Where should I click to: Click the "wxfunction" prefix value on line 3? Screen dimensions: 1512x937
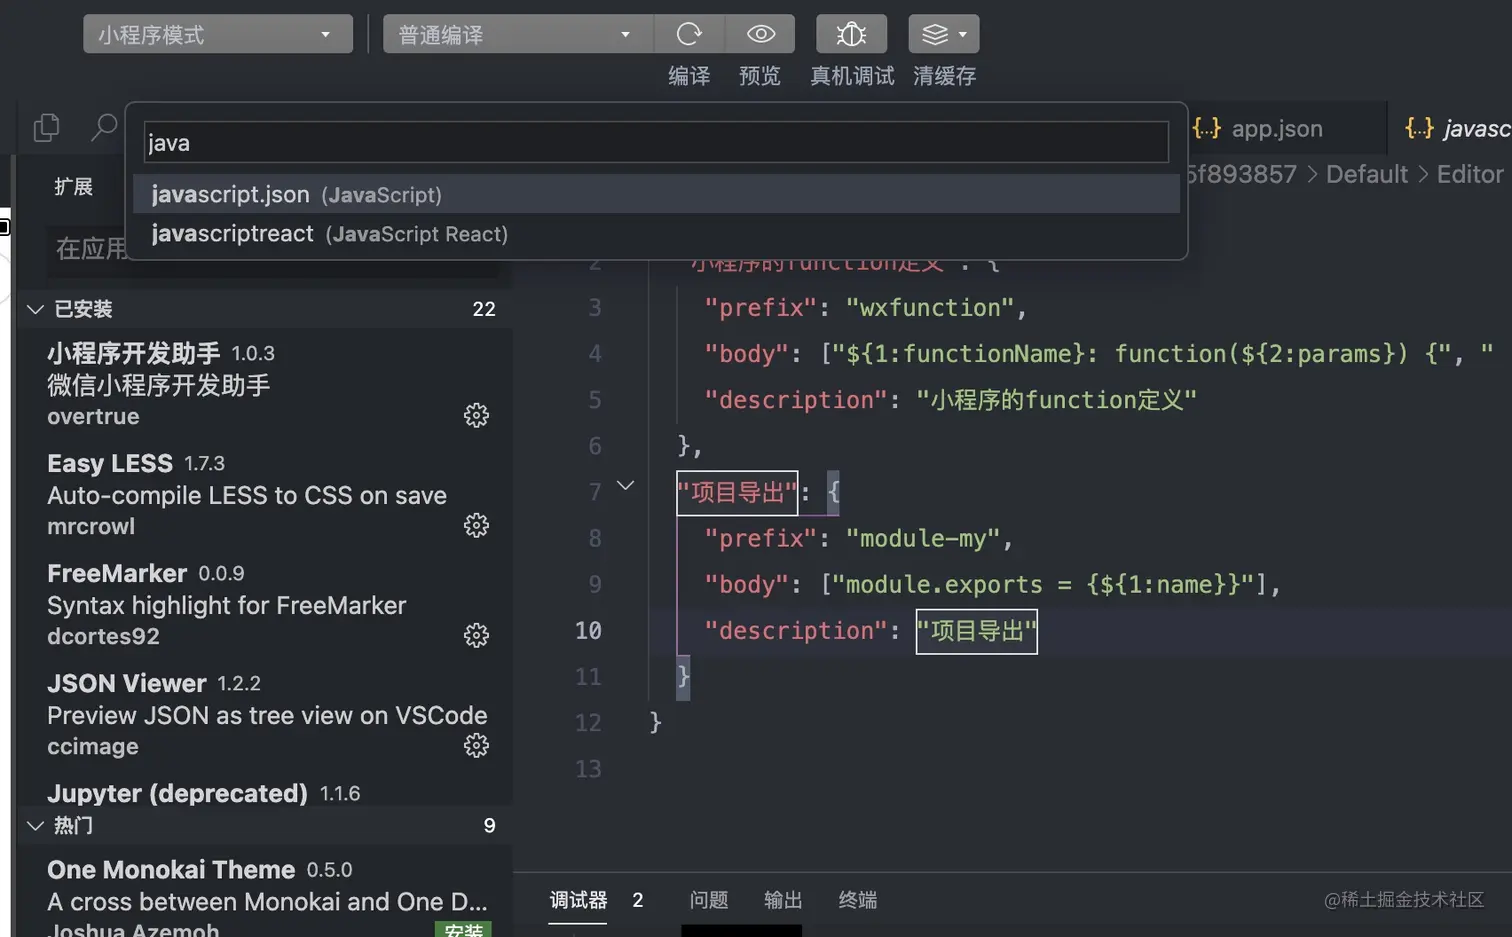(x=929, y=308)
